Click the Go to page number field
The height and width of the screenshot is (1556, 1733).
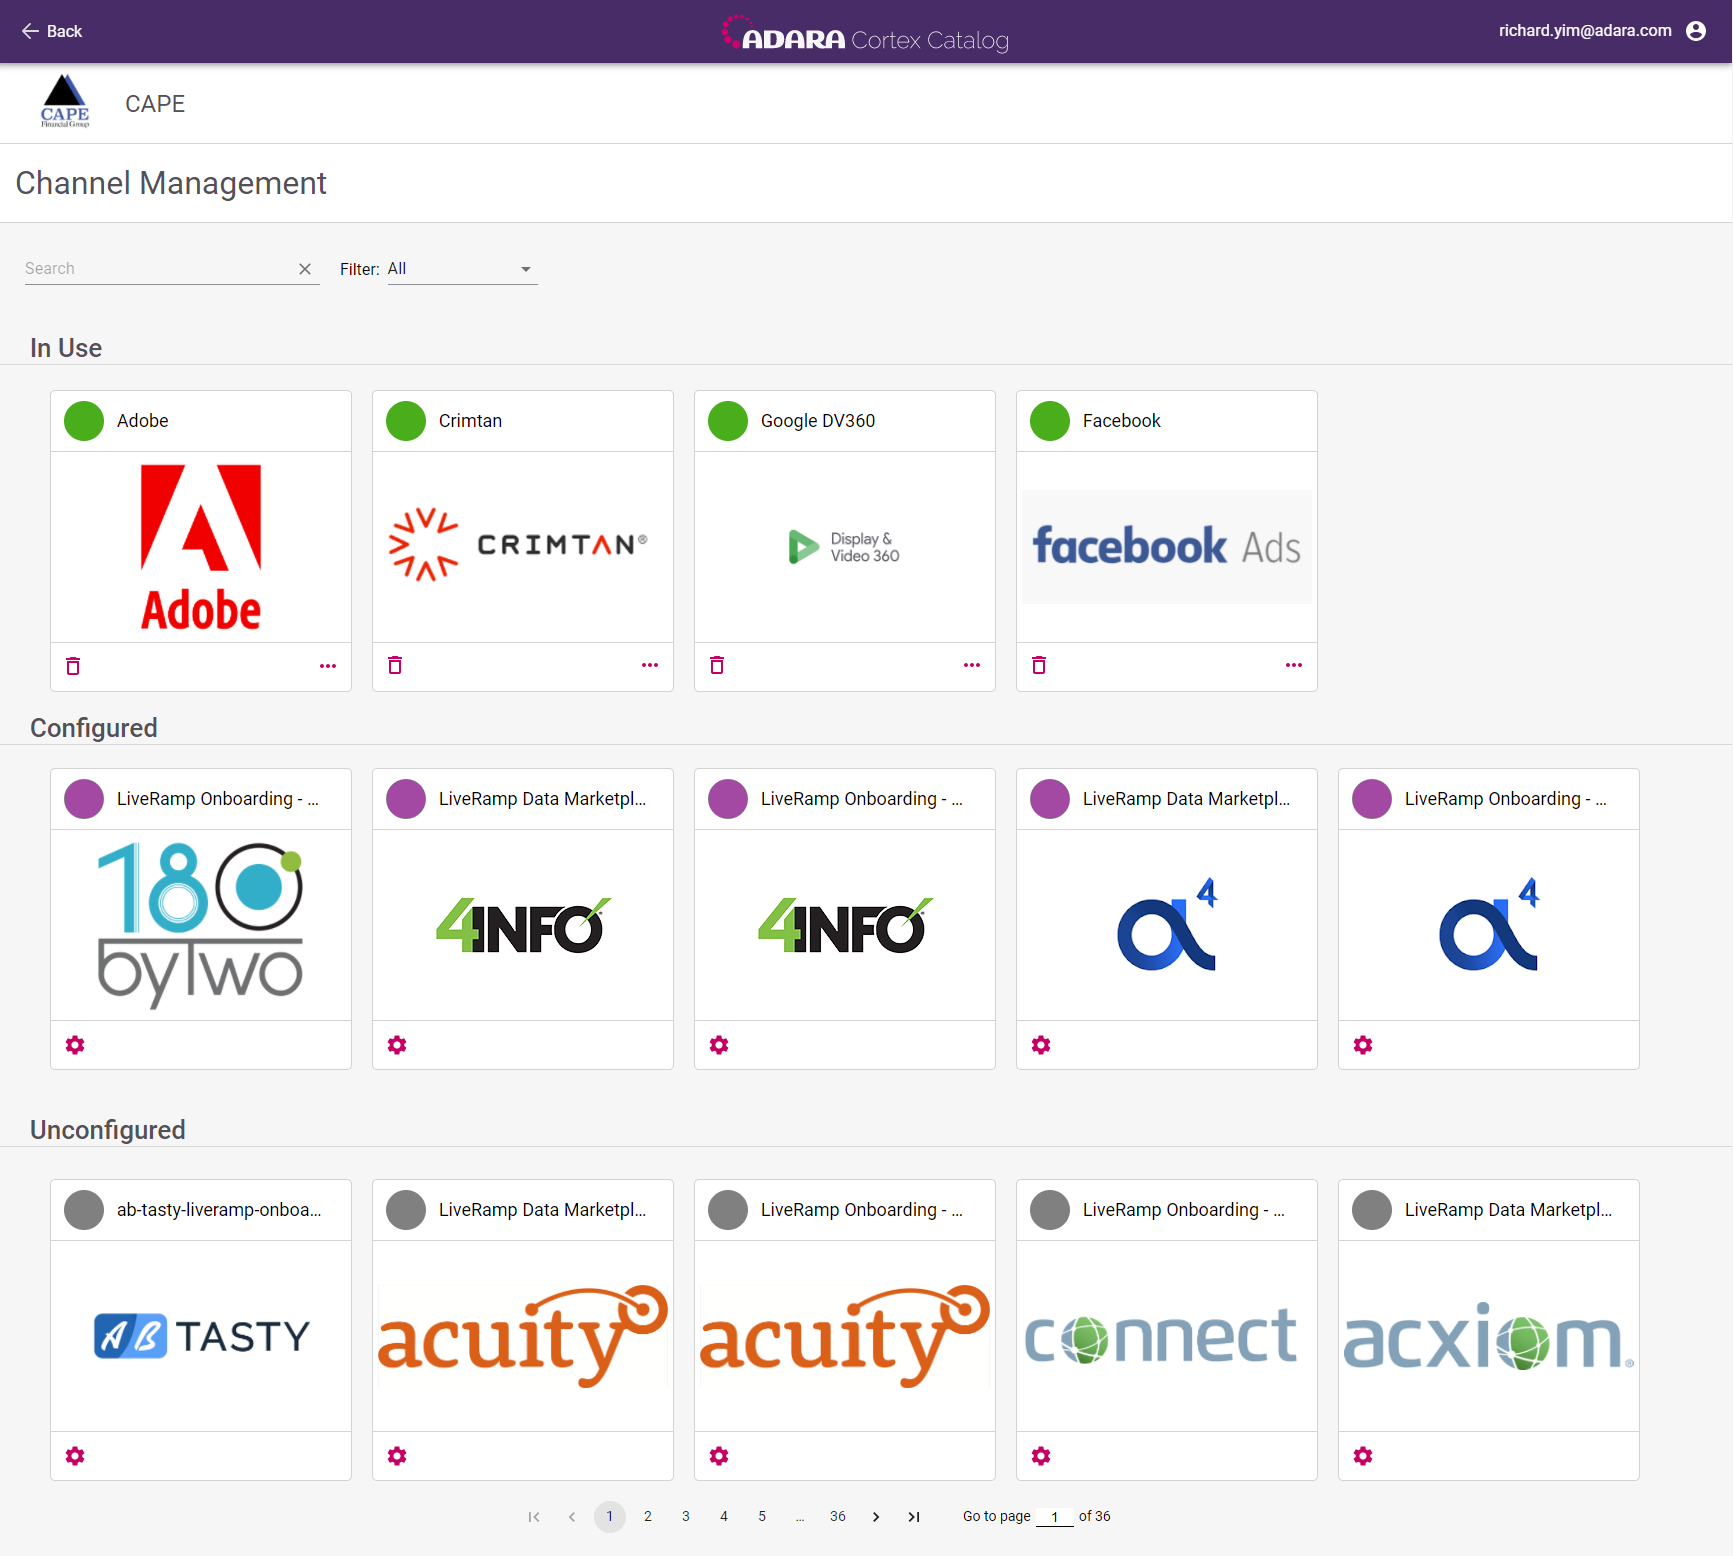[1055, 1517]
